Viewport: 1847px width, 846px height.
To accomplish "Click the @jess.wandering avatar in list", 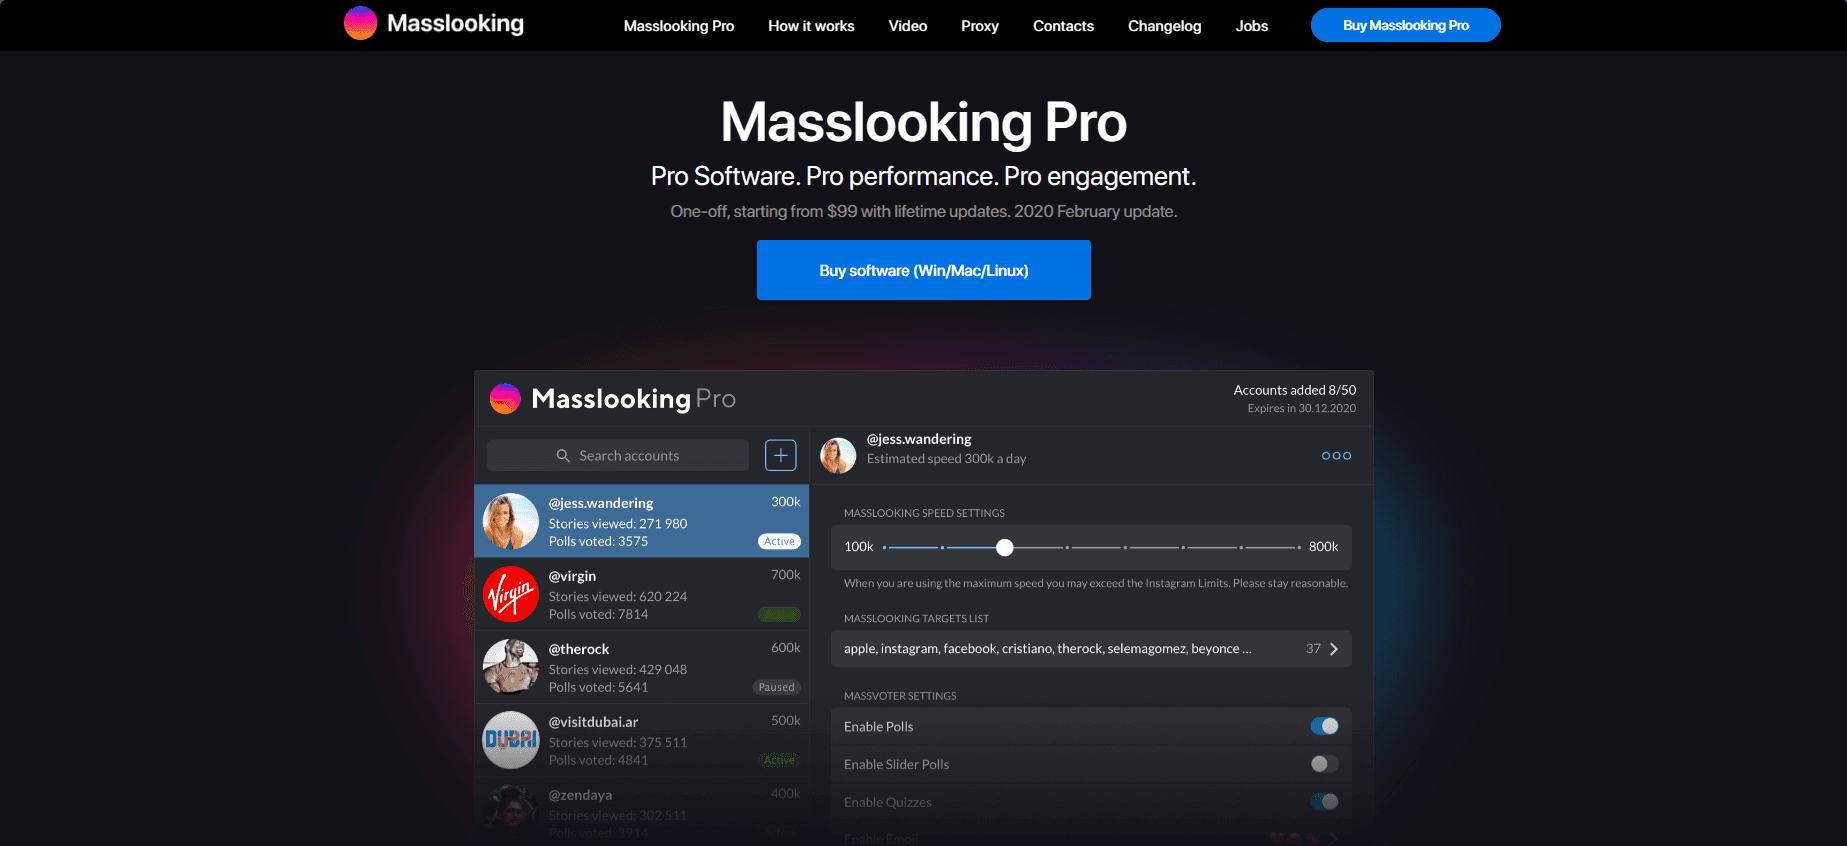I will click(511, 521).
